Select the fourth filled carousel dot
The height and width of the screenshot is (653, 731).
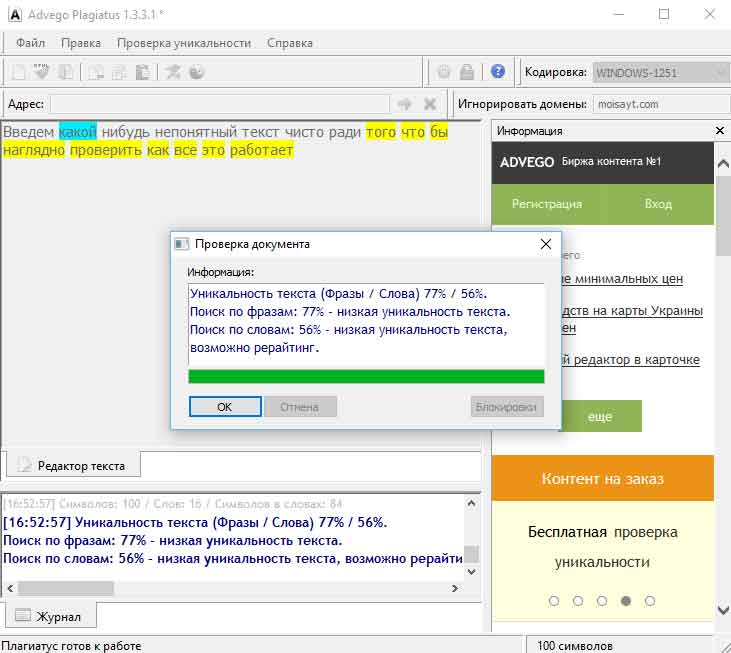pos(626,601)
